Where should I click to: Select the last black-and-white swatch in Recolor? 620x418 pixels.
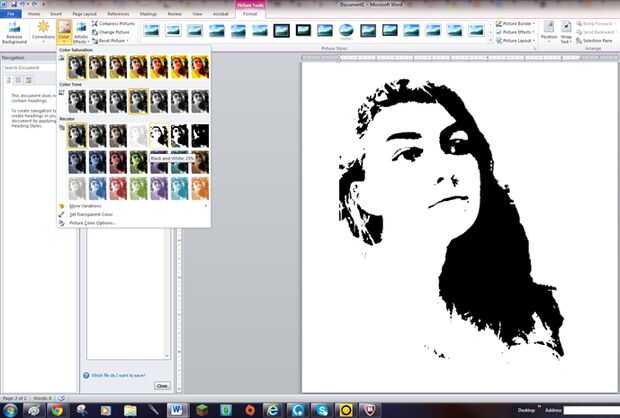(200, 136)
